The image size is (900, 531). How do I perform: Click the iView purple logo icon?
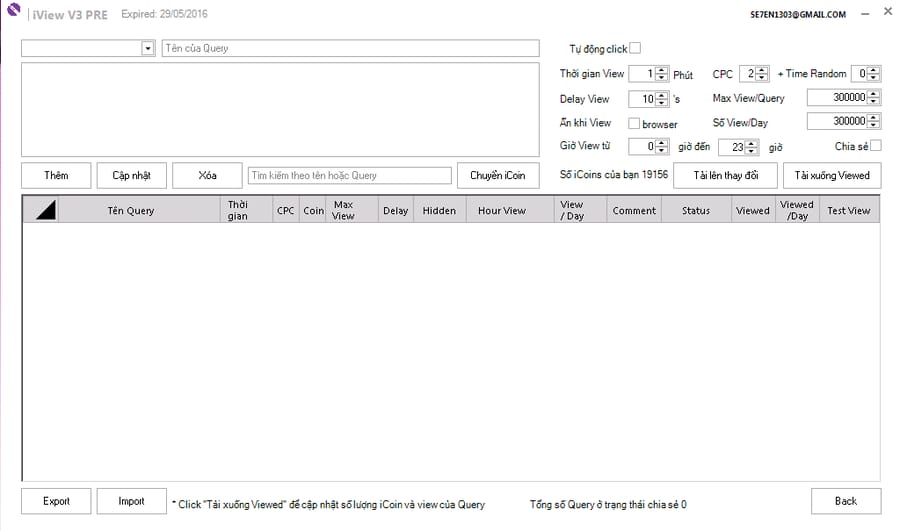(x=14, y=9)
